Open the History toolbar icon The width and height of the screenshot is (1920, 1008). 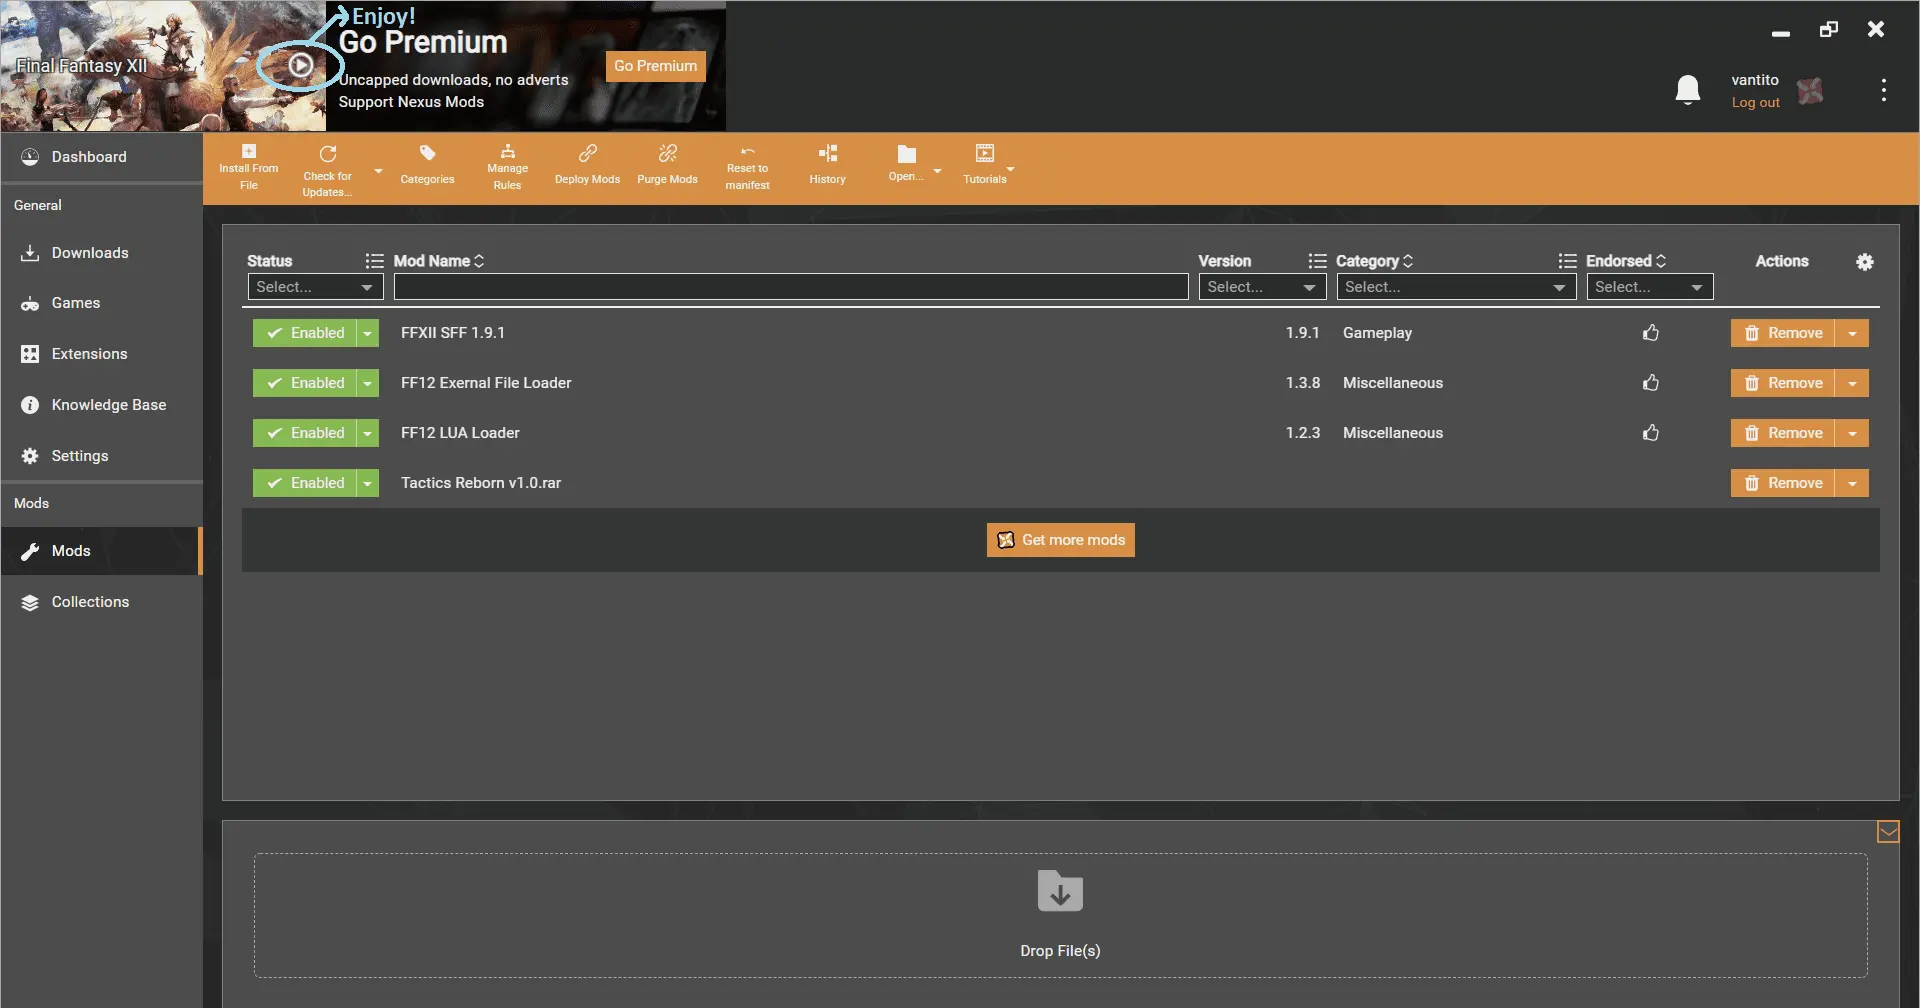pyautogui.click(x=828, y=153)
